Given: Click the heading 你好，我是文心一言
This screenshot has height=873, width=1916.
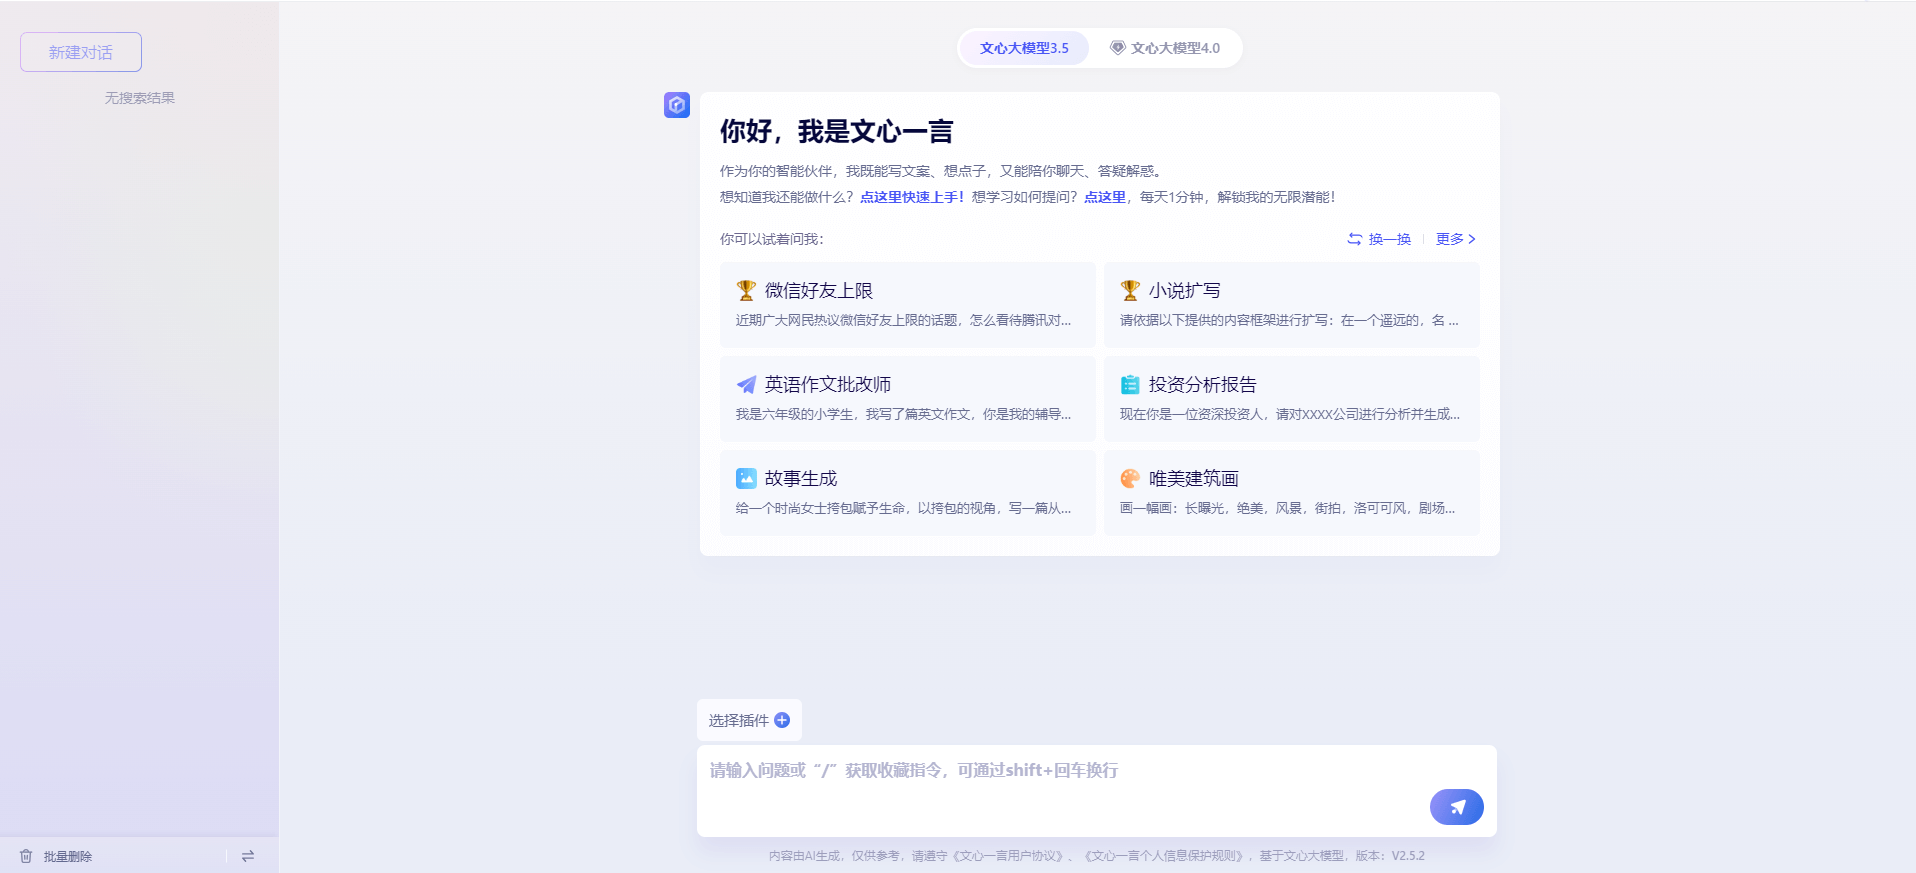Looking at the screenshot, I should point(836,131).
